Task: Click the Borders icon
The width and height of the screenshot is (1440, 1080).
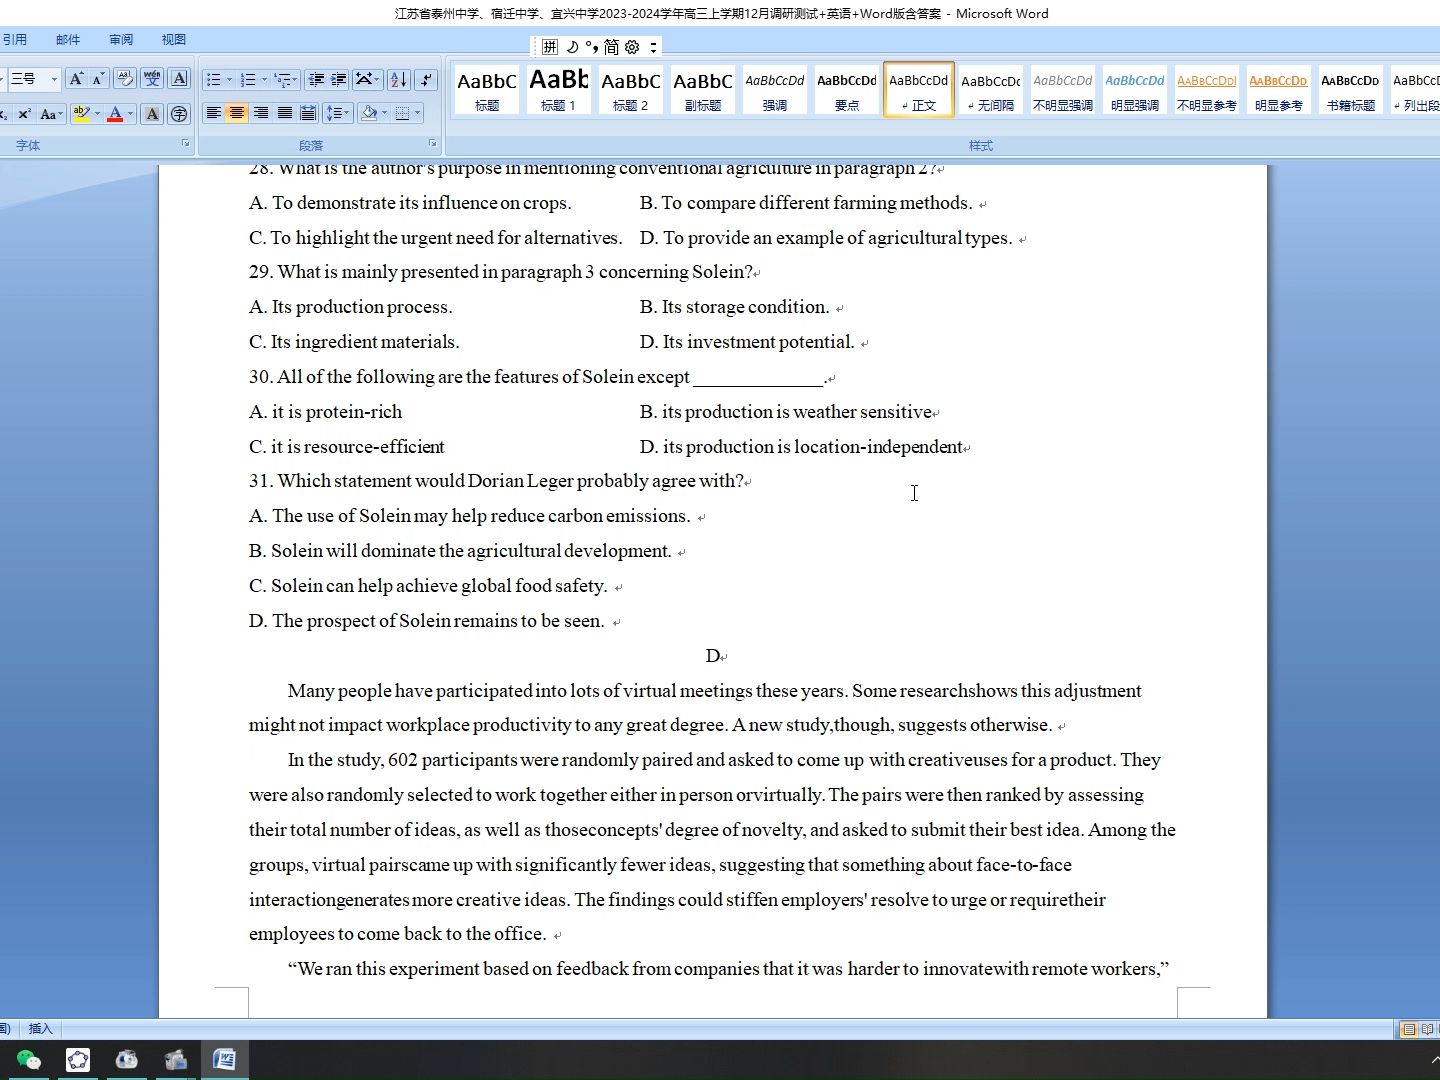Action: pos(402,113)
